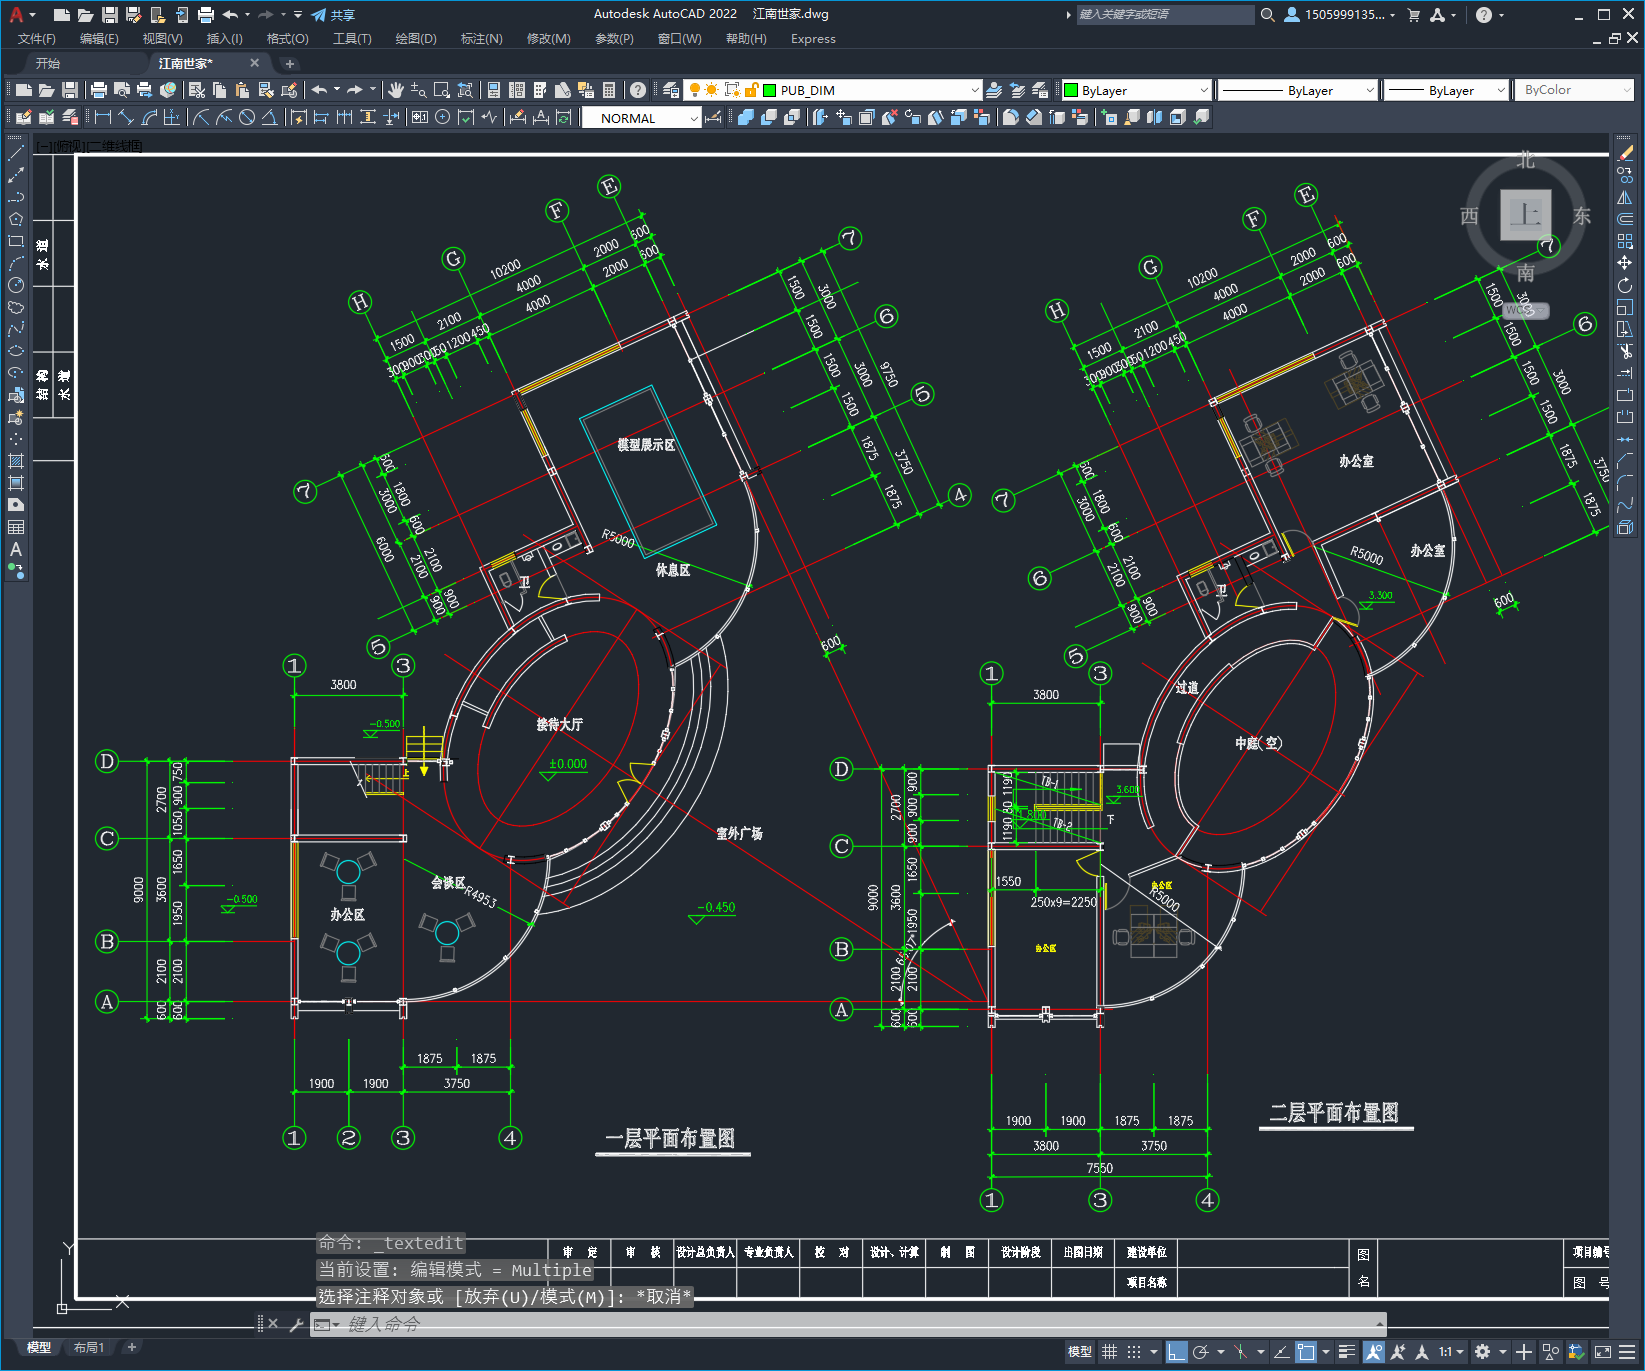Click the Angular dimension tool
1645x1371 pixels.
point(269,118)
